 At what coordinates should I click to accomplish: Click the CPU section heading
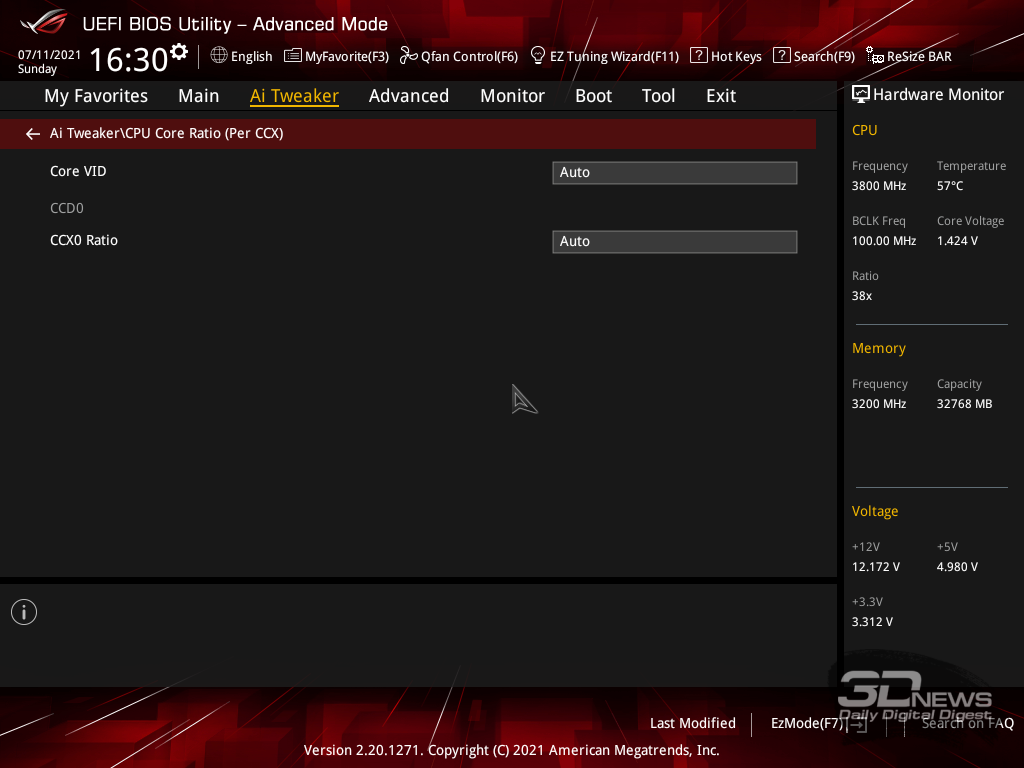865,130
